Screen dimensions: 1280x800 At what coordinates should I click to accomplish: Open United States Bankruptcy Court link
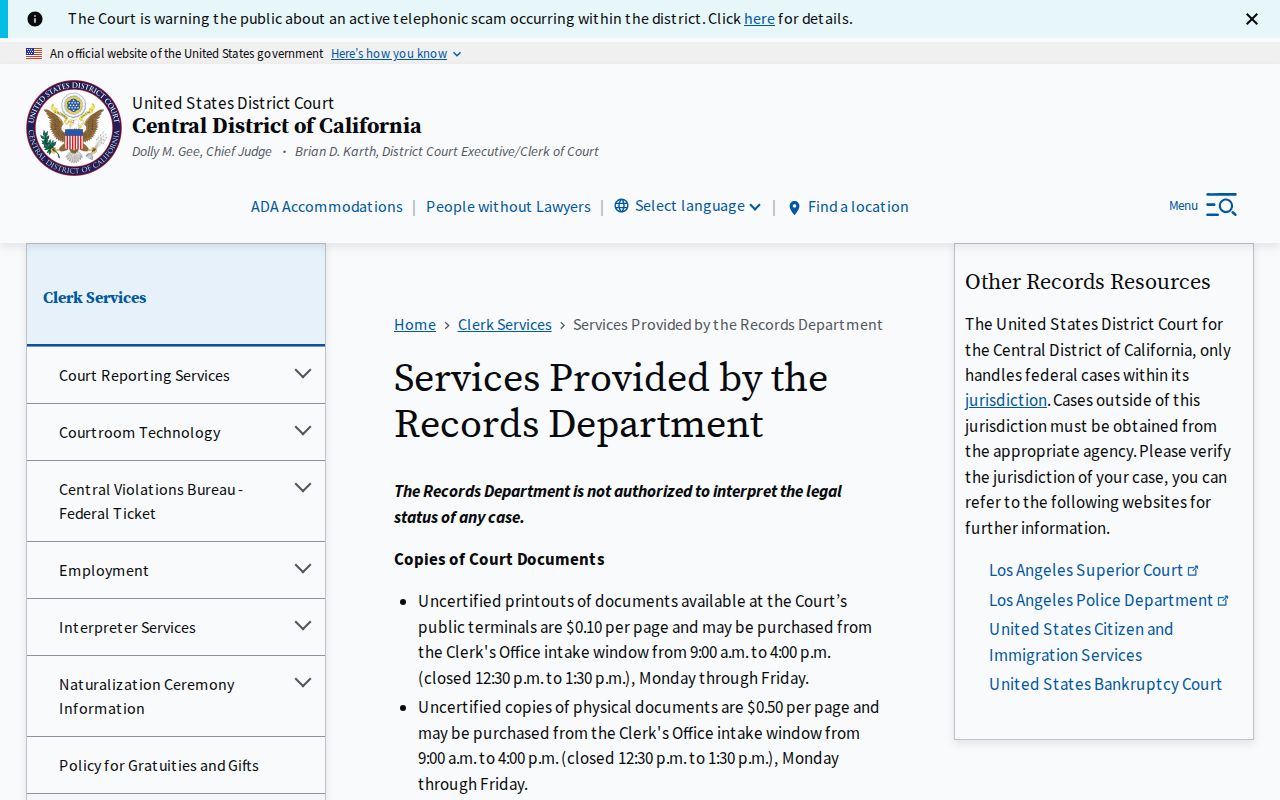tap(1106, 684)
